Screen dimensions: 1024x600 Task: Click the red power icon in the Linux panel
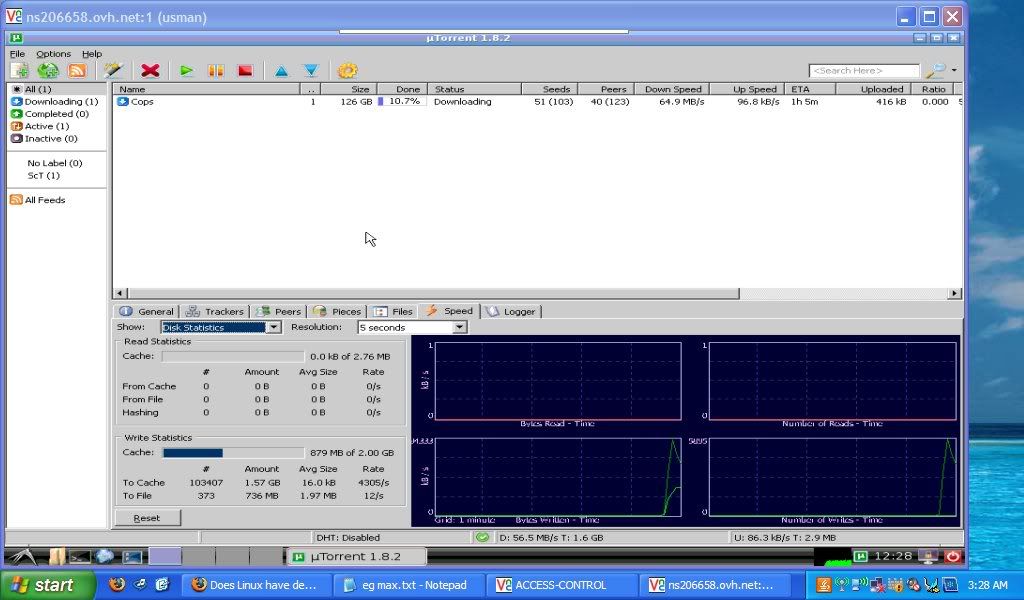coord(953,557)
